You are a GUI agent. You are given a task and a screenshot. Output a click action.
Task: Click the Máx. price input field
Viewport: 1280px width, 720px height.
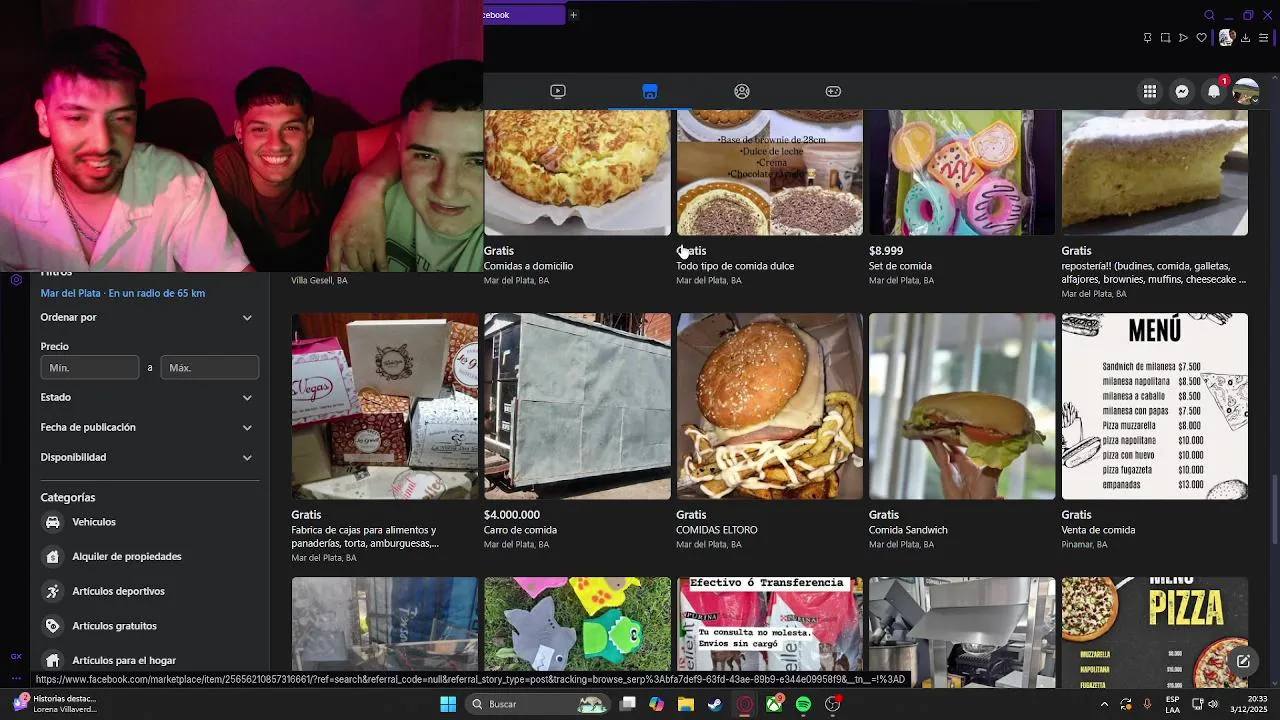click(x=210, y=368)
